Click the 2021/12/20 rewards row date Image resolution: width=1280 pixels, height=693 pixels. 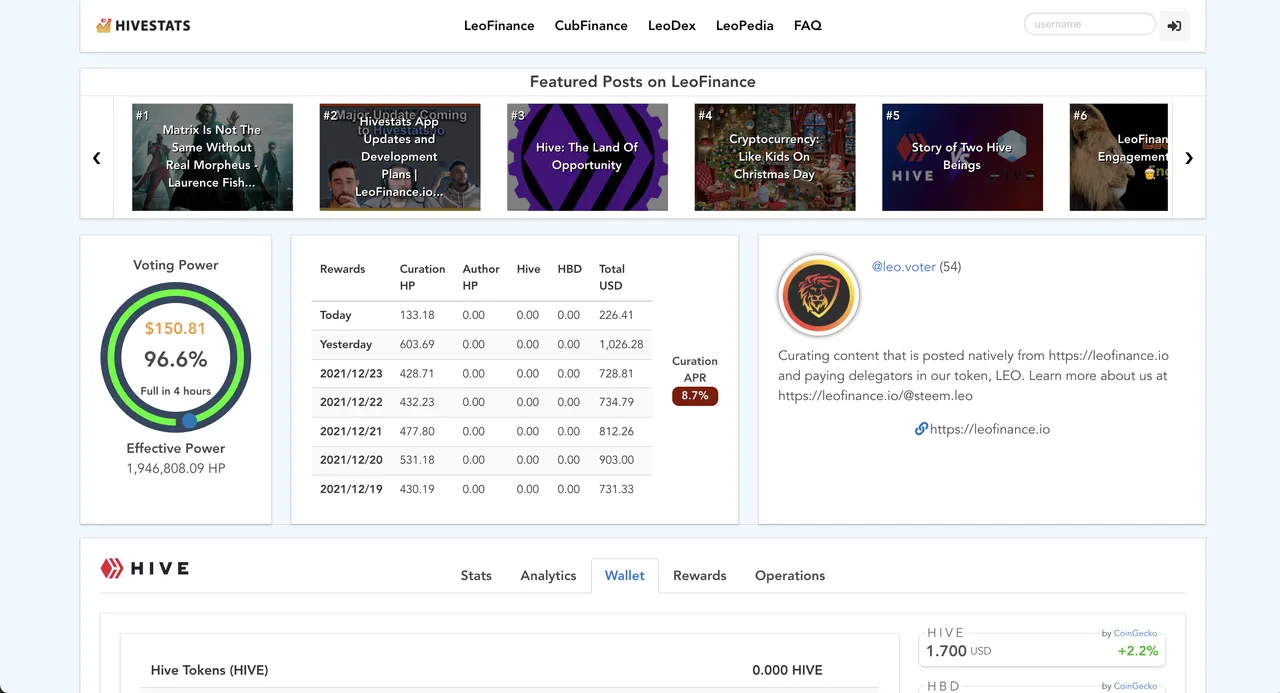pyautogui.click(x=351, y=460)
